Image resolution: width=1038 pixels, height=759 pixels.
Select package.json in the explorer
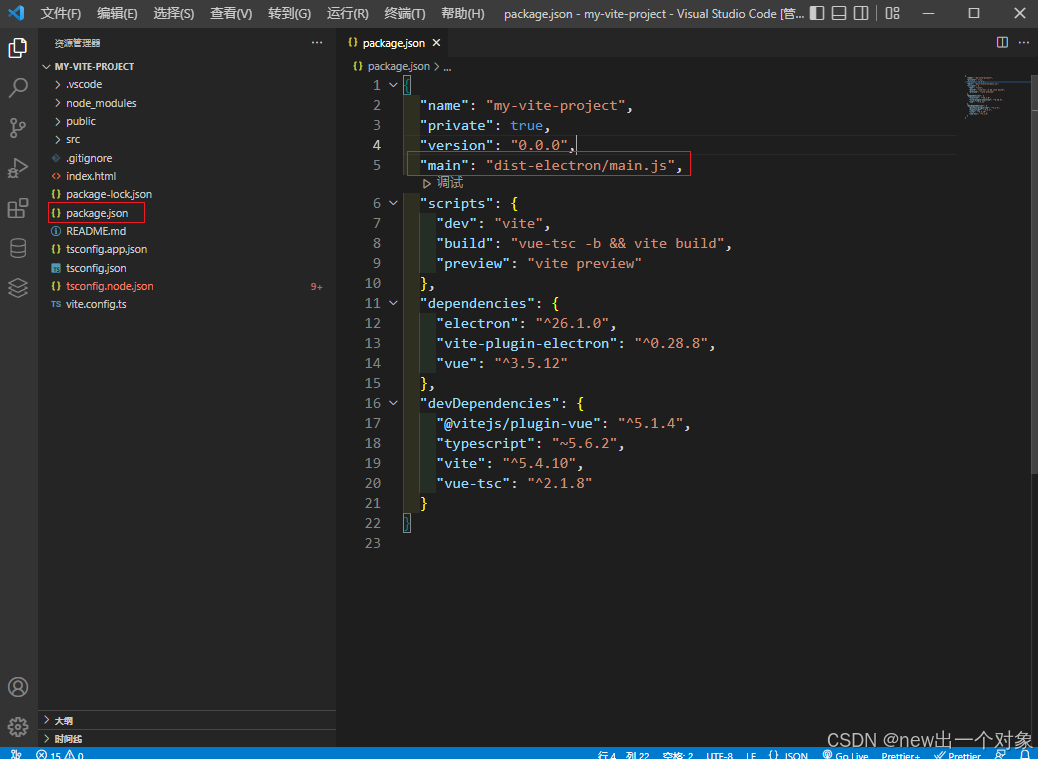tap(187, 213)
